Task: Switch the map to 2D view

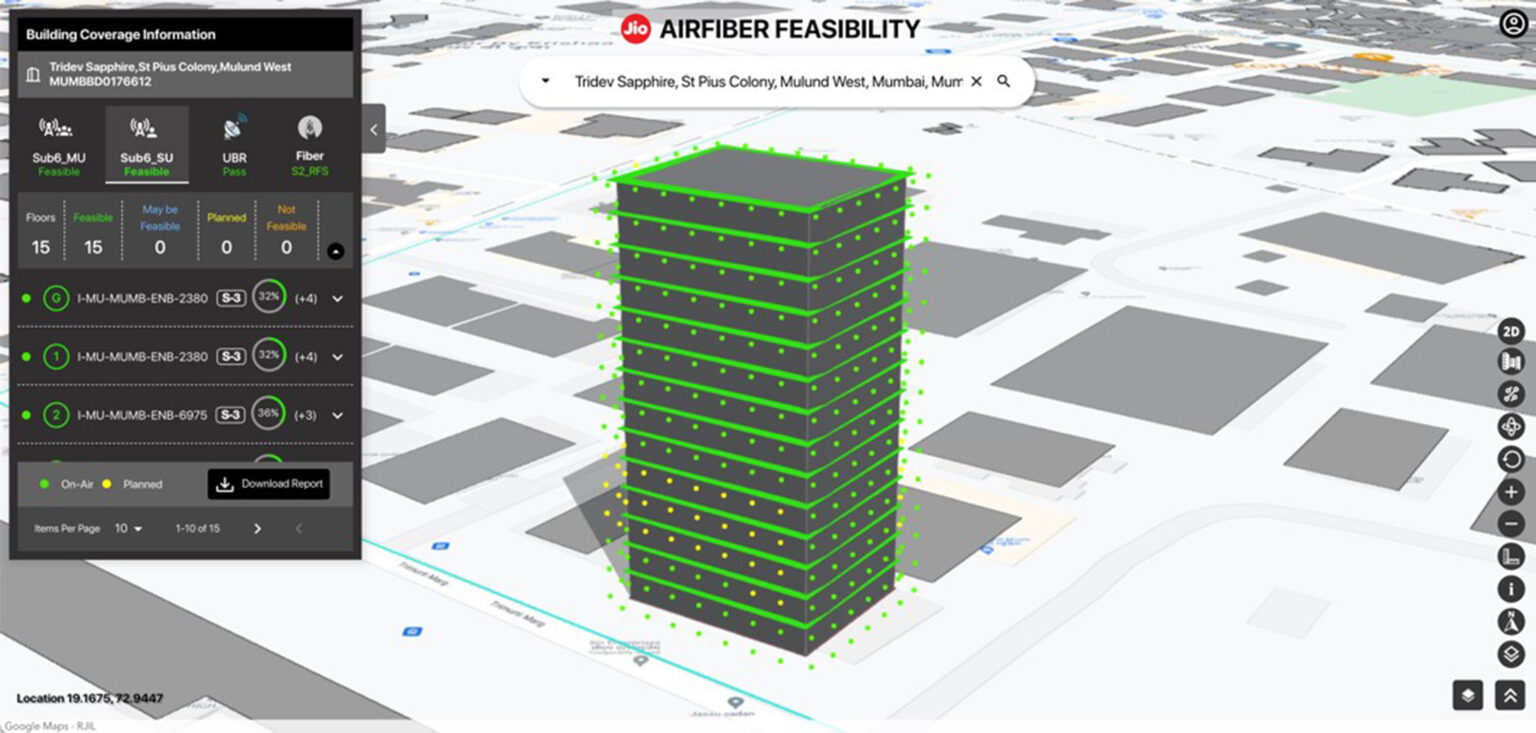Action: coord(1513,330)
